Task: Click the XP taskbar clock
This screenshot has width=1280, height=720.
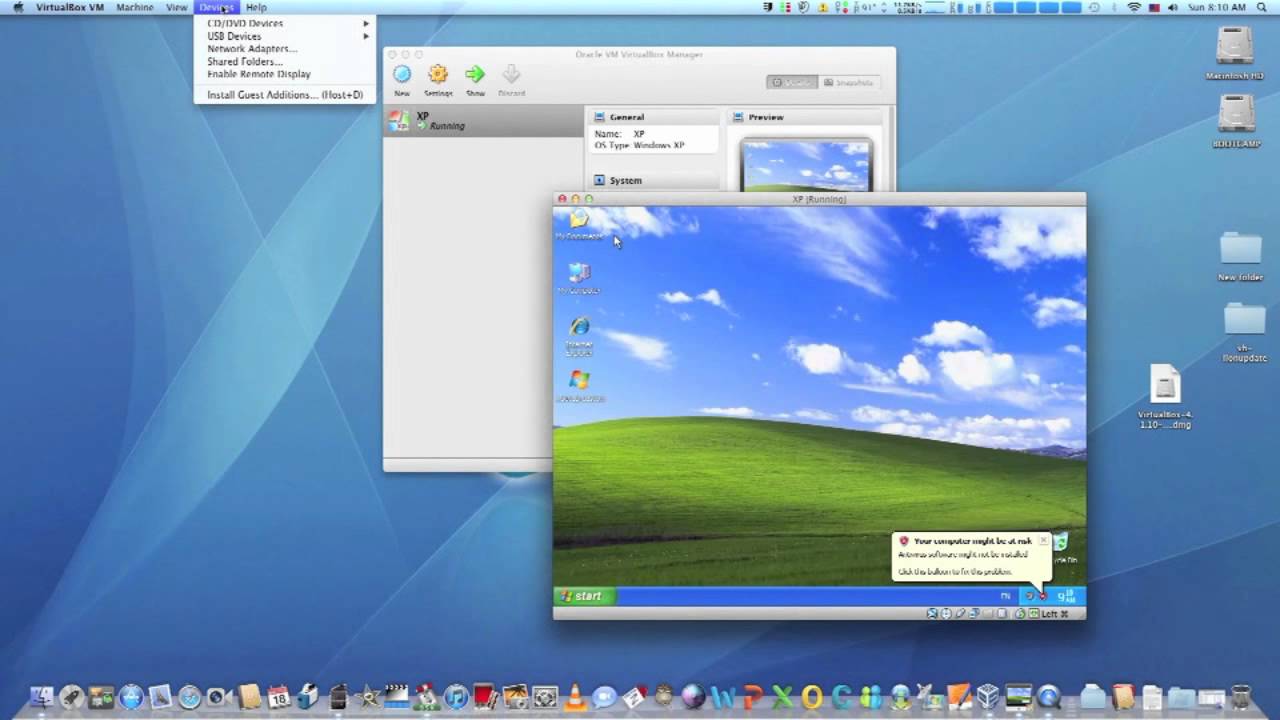Action: tap(1066, 596)
